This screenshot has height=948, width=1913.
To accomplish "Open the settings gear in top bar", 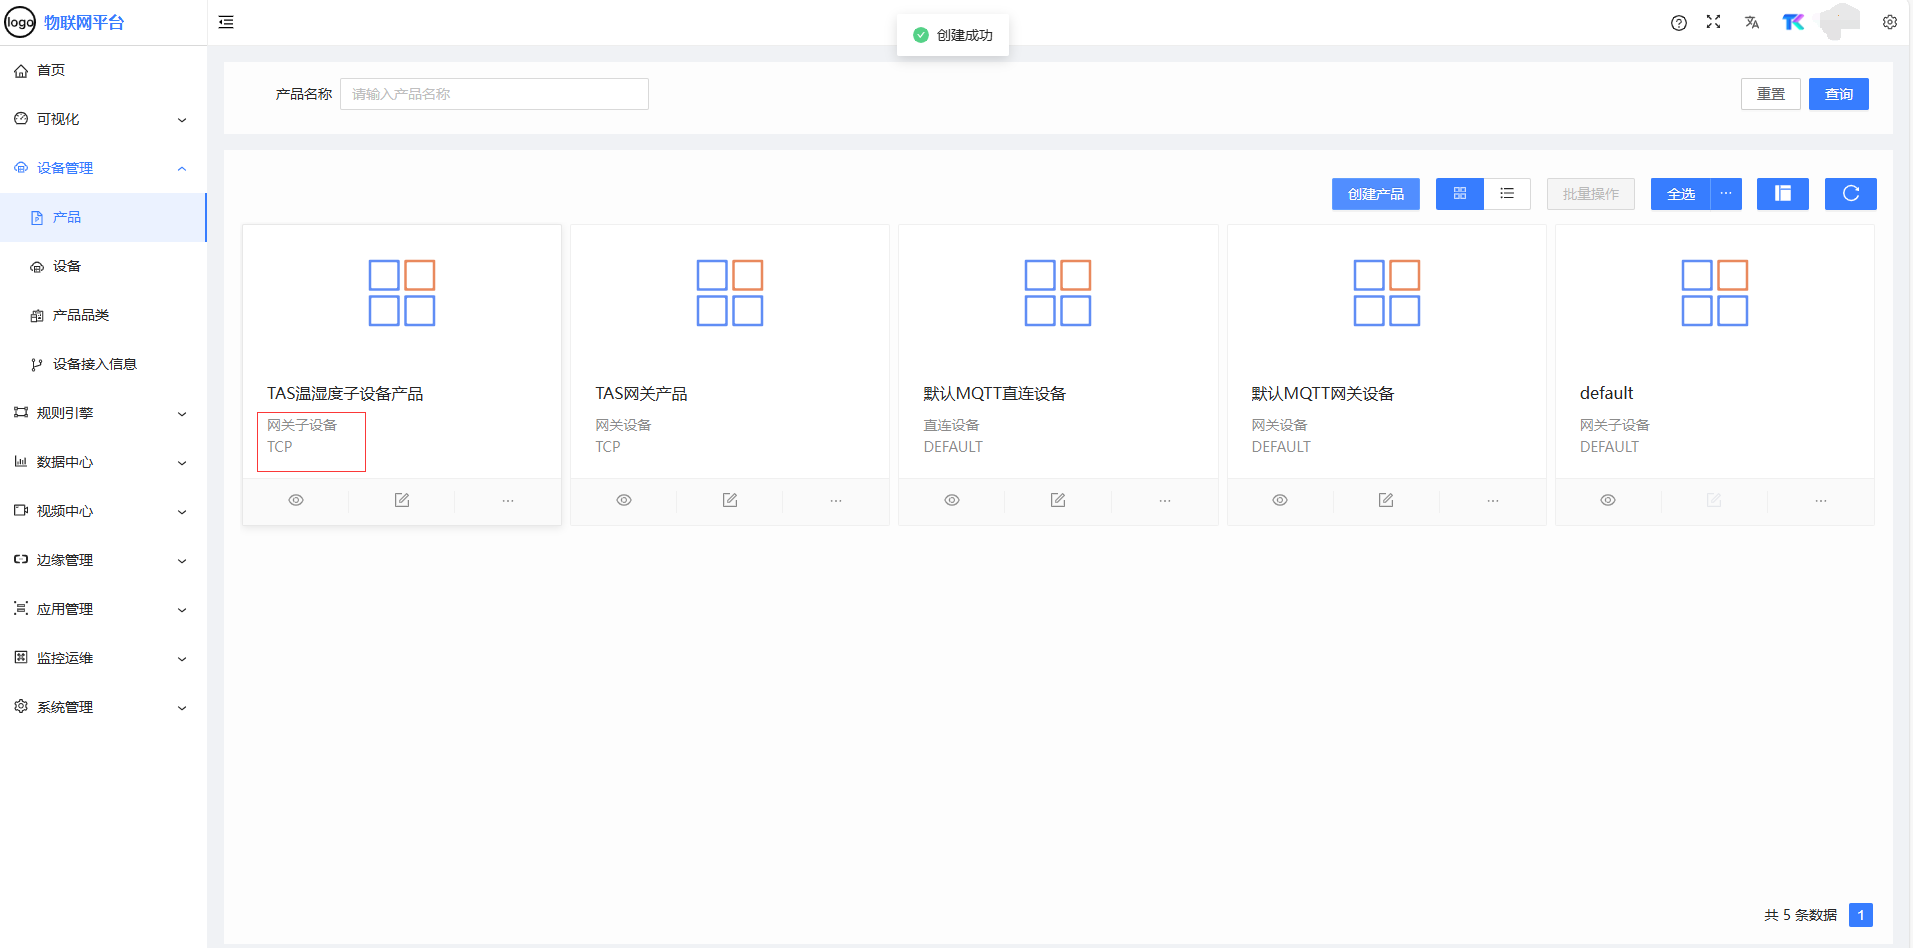I will pyautogui.click(x=1889, y=22).
